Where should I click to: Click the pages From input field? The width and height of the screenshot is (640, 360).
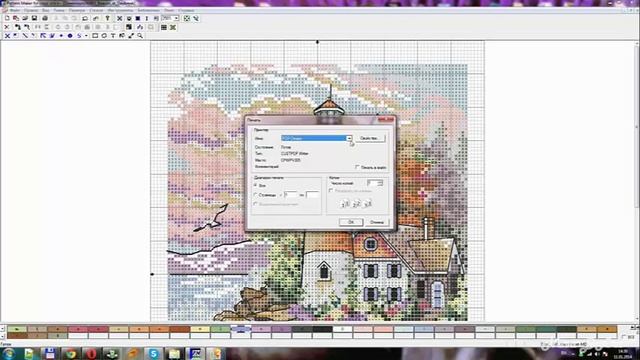[291, 195]
